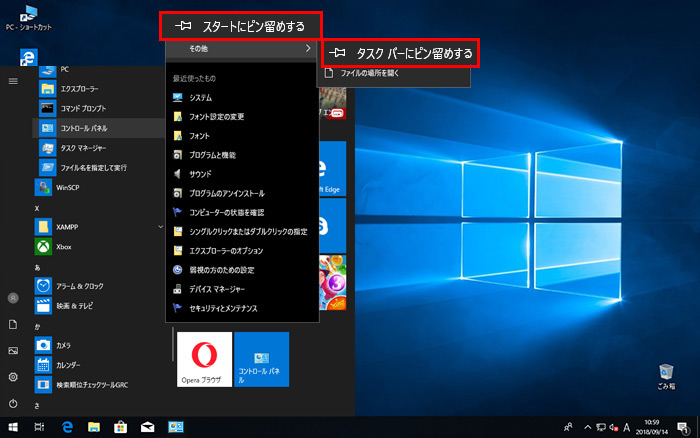This screenshot has height=438, width=700.
Task: Click the Windows Start button
Action: (13, 427)
